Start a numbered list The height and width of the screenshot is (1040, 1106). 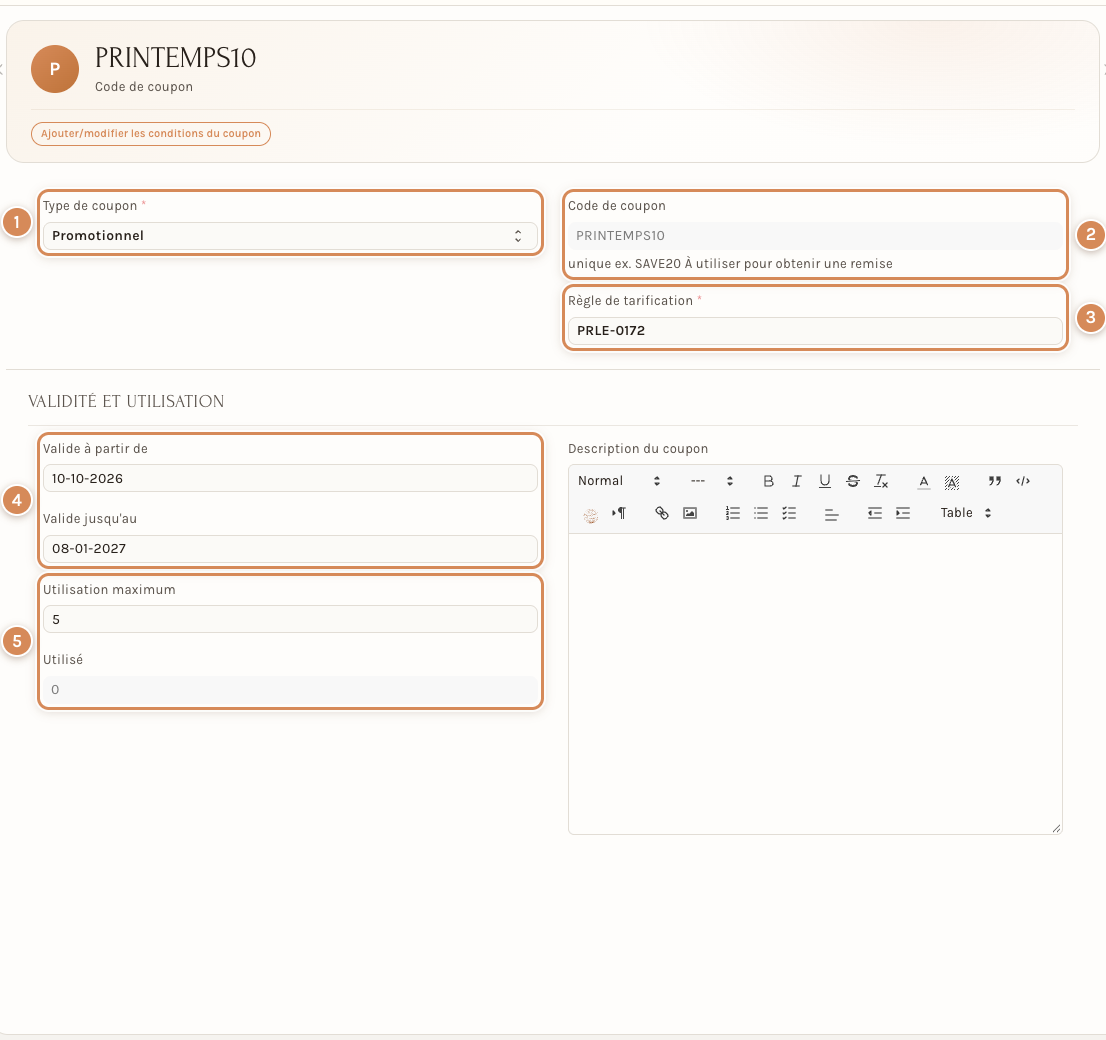tap(733, 513)
